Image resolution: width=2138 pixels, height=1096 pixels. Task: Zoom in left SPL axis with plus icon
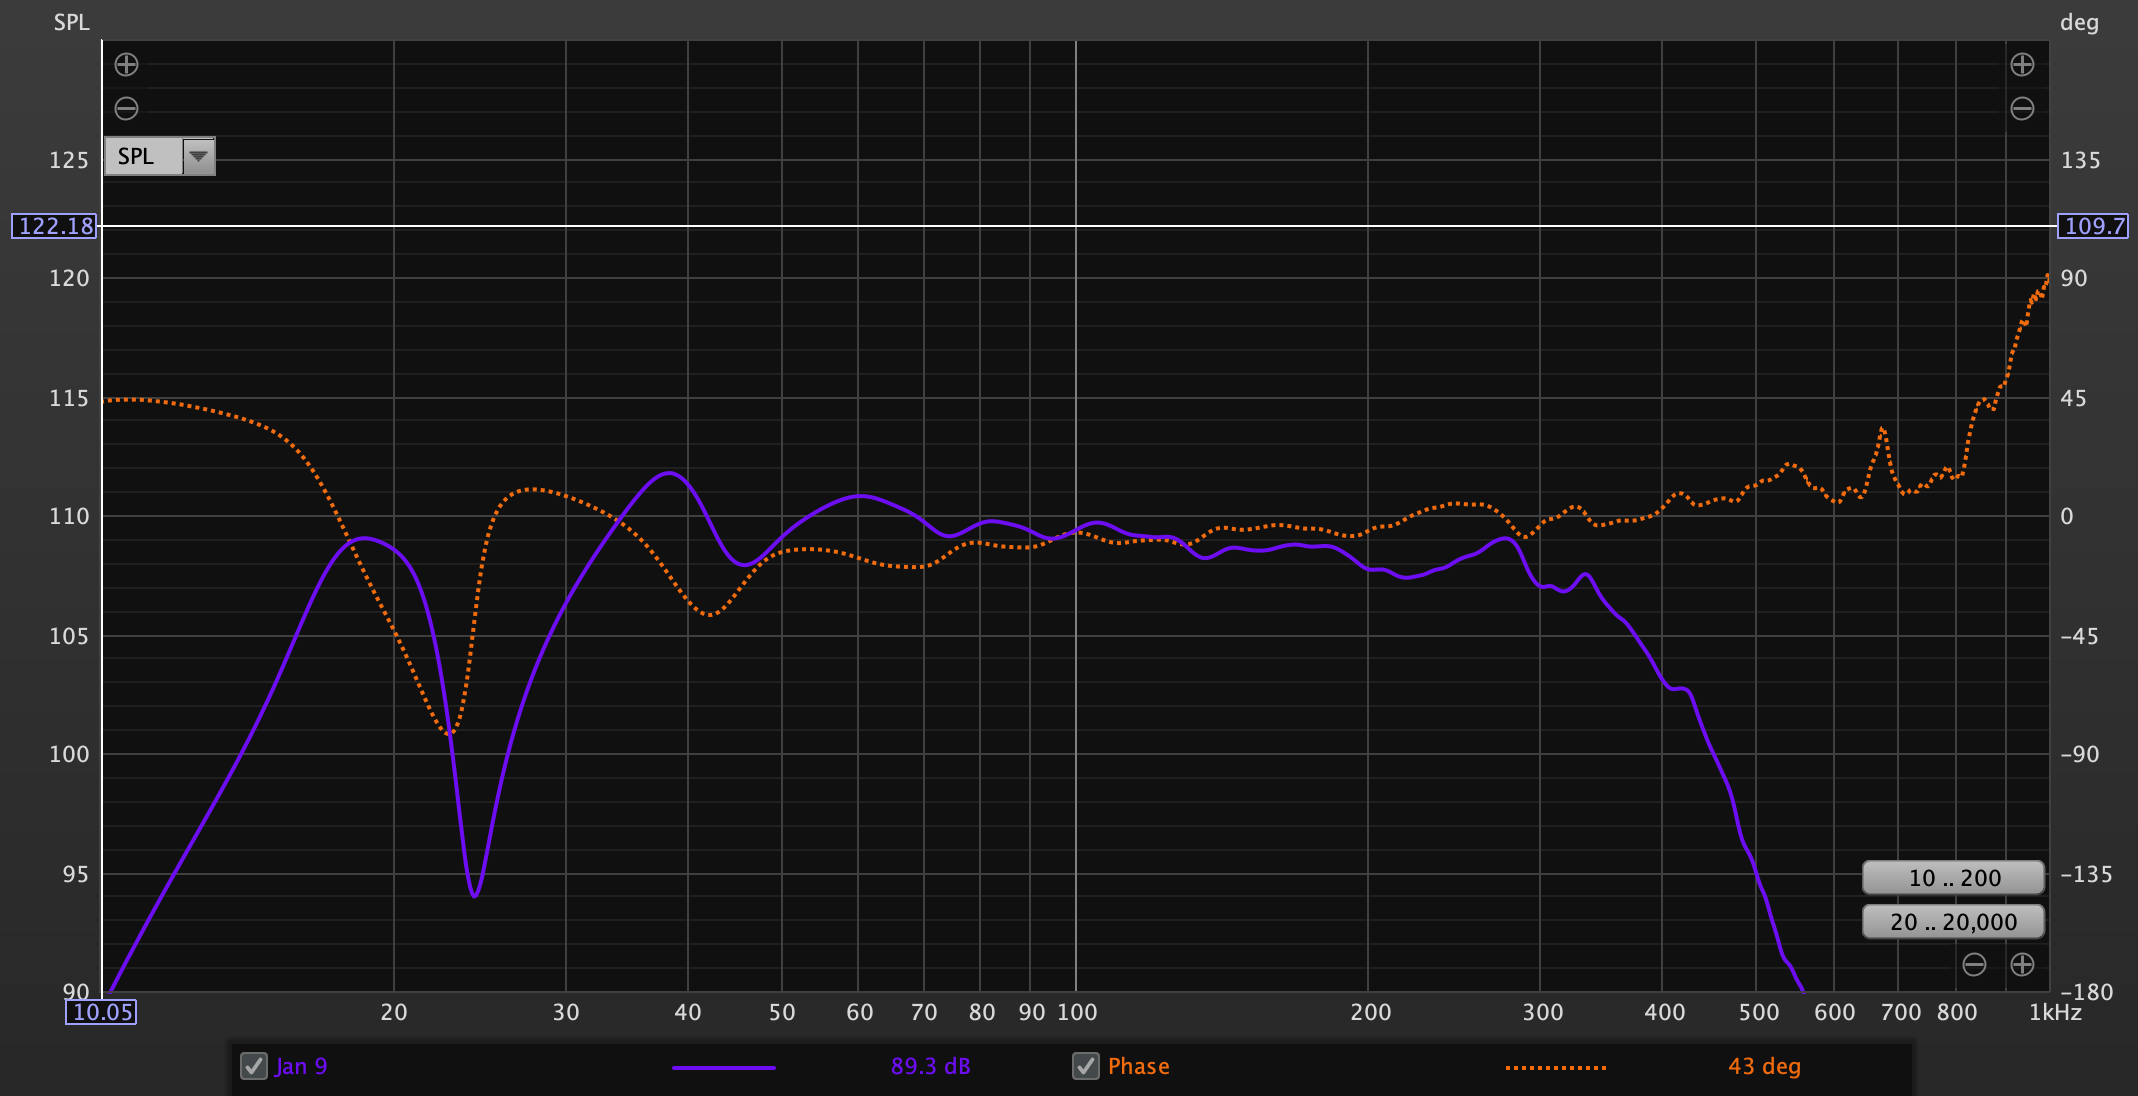click(126, 65)
